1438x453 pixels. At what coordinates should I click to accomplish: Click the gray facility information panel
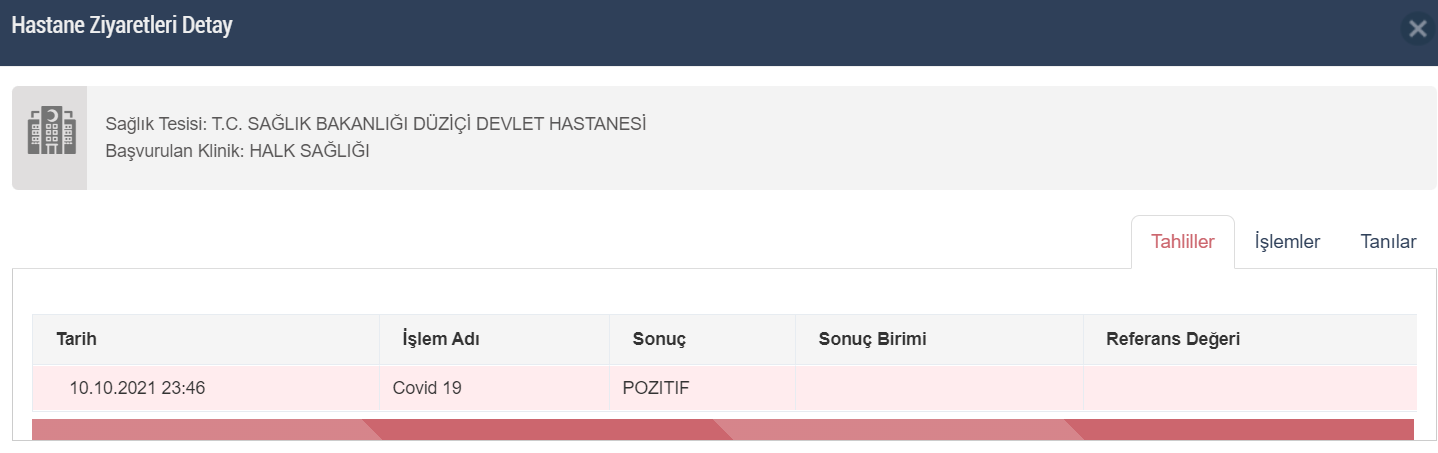point(724,138)
